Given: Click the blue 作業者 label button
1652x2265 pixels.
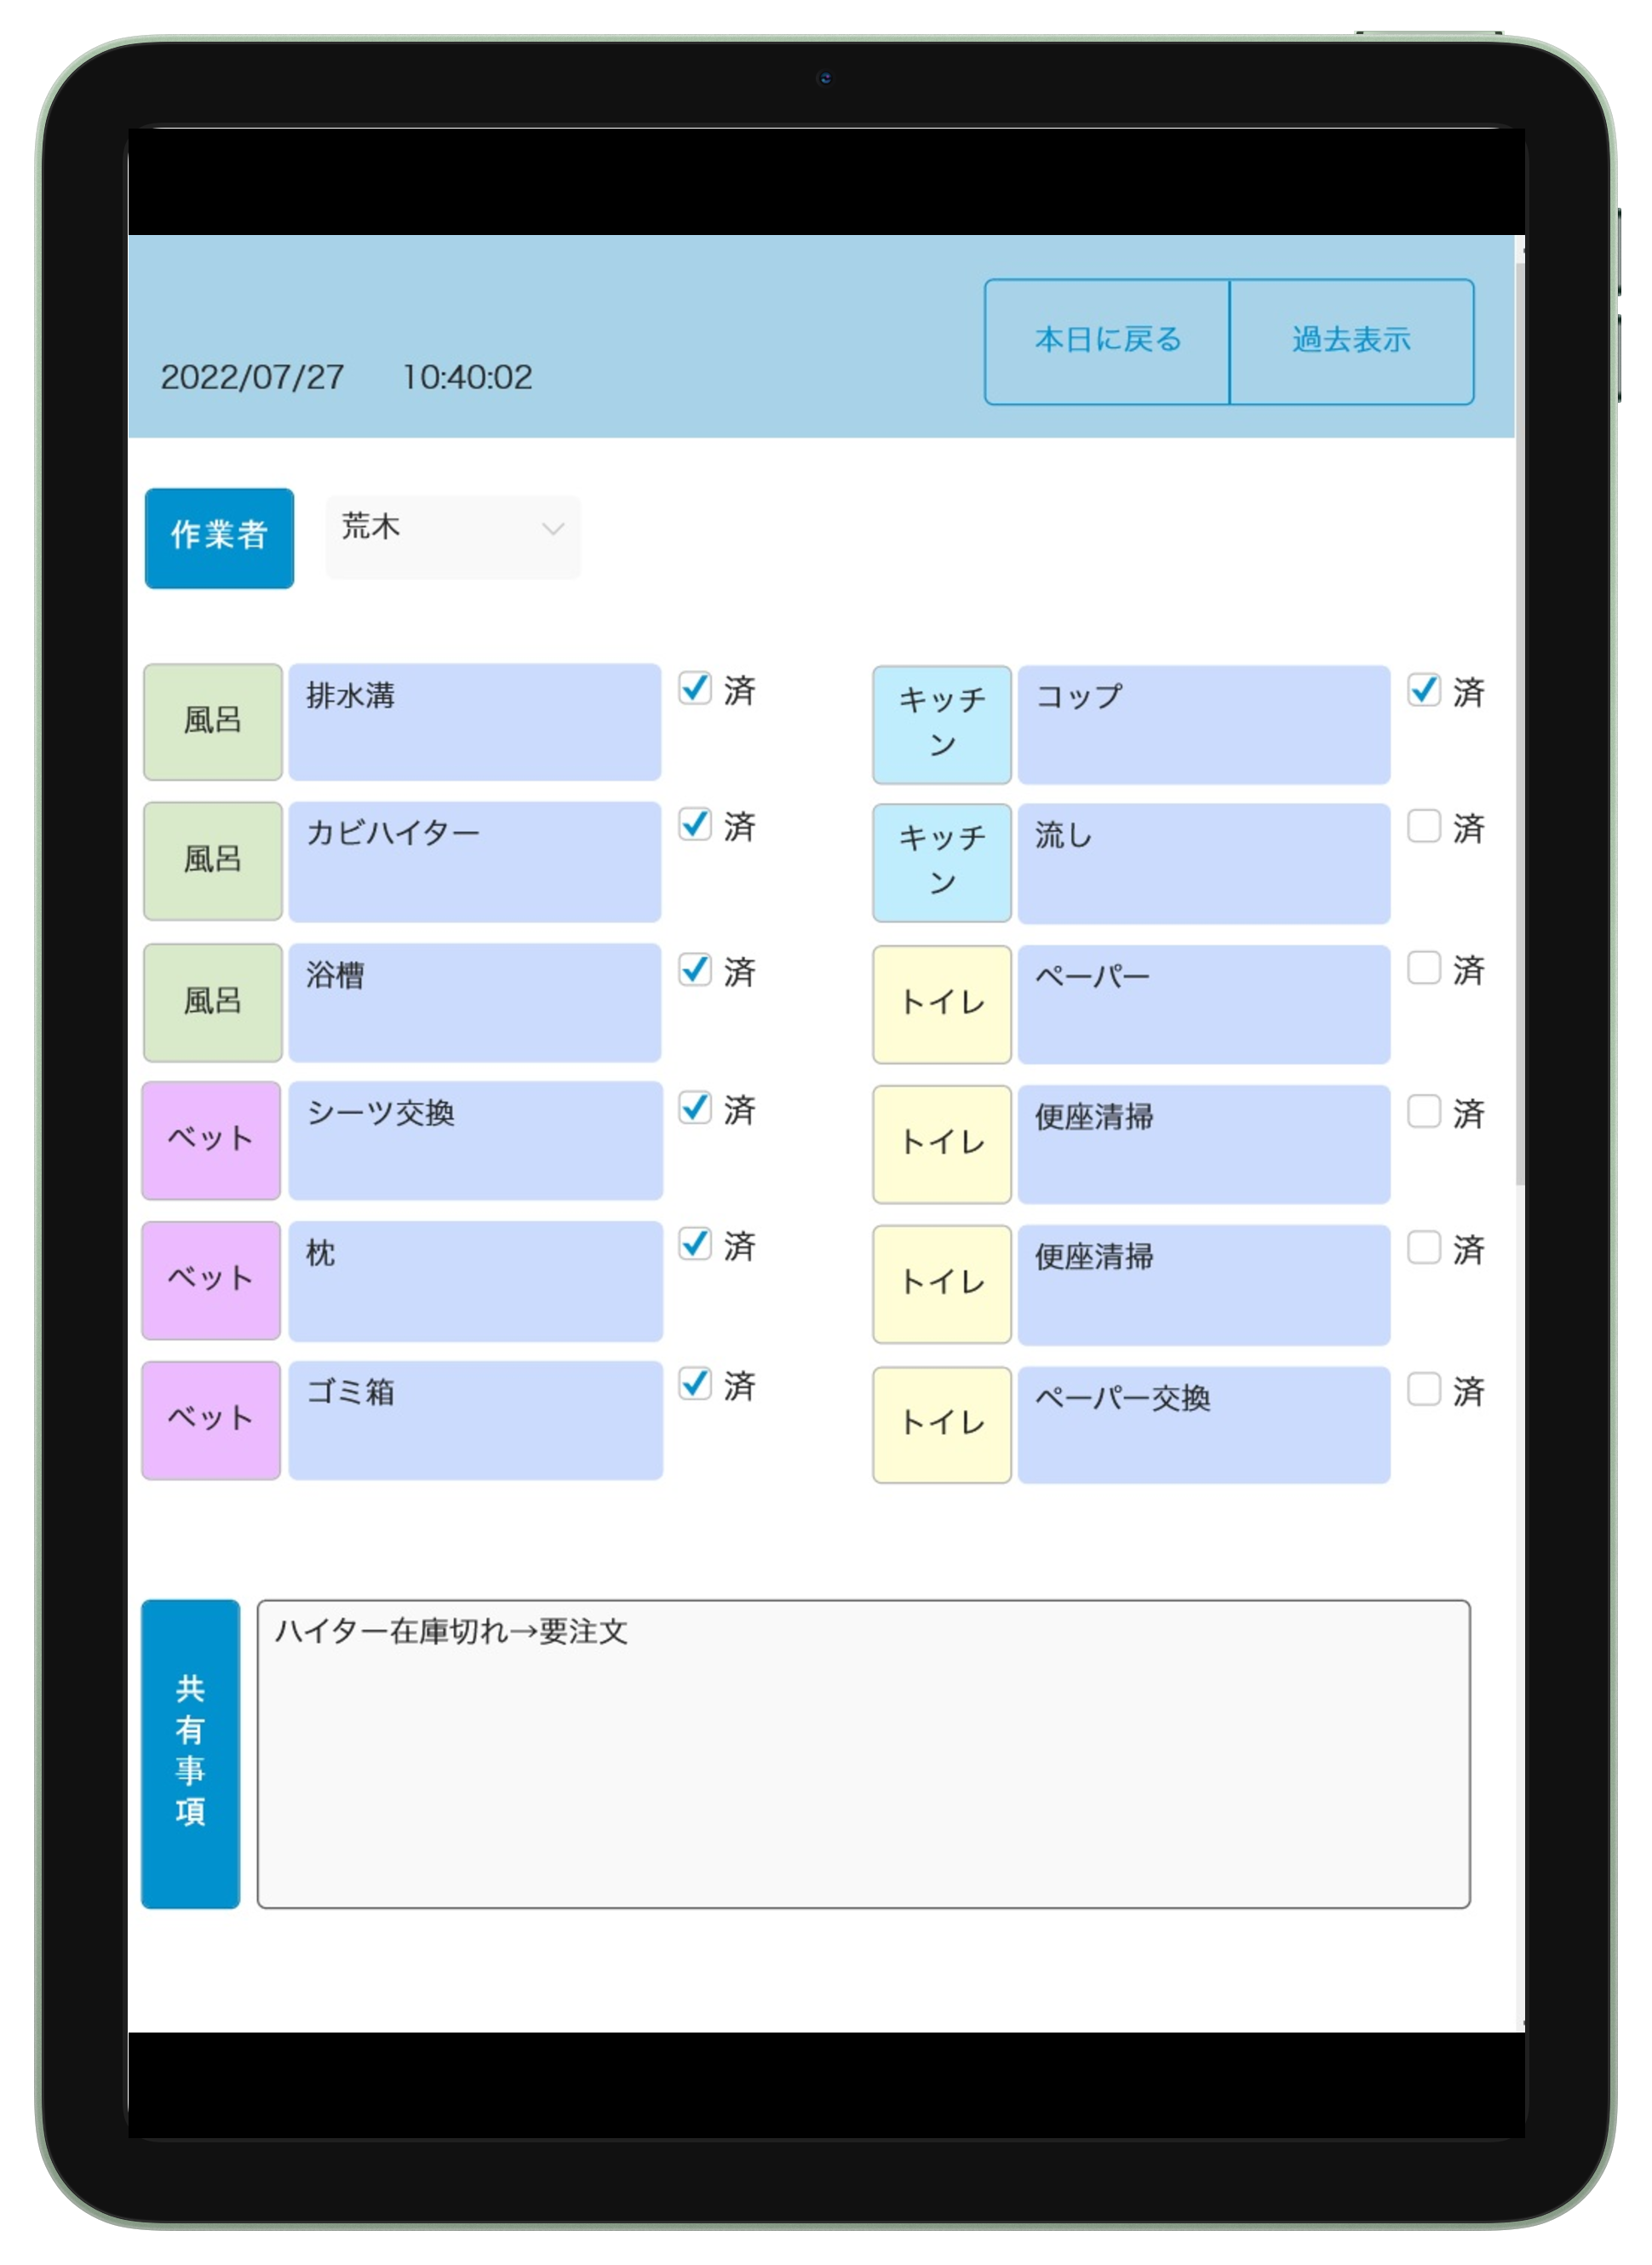Looking at the screenshot, I should click(x=219, y=537).
